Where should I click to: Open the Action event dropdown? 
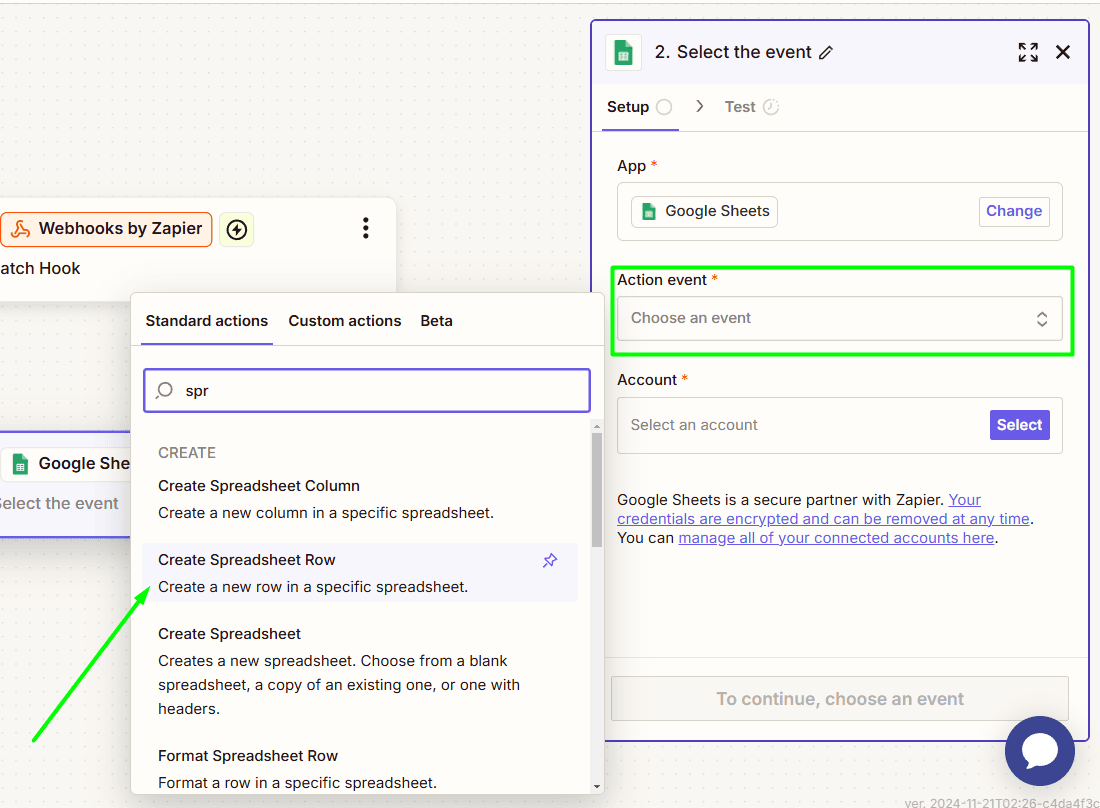pyautogui.click(x=840, y=318)
